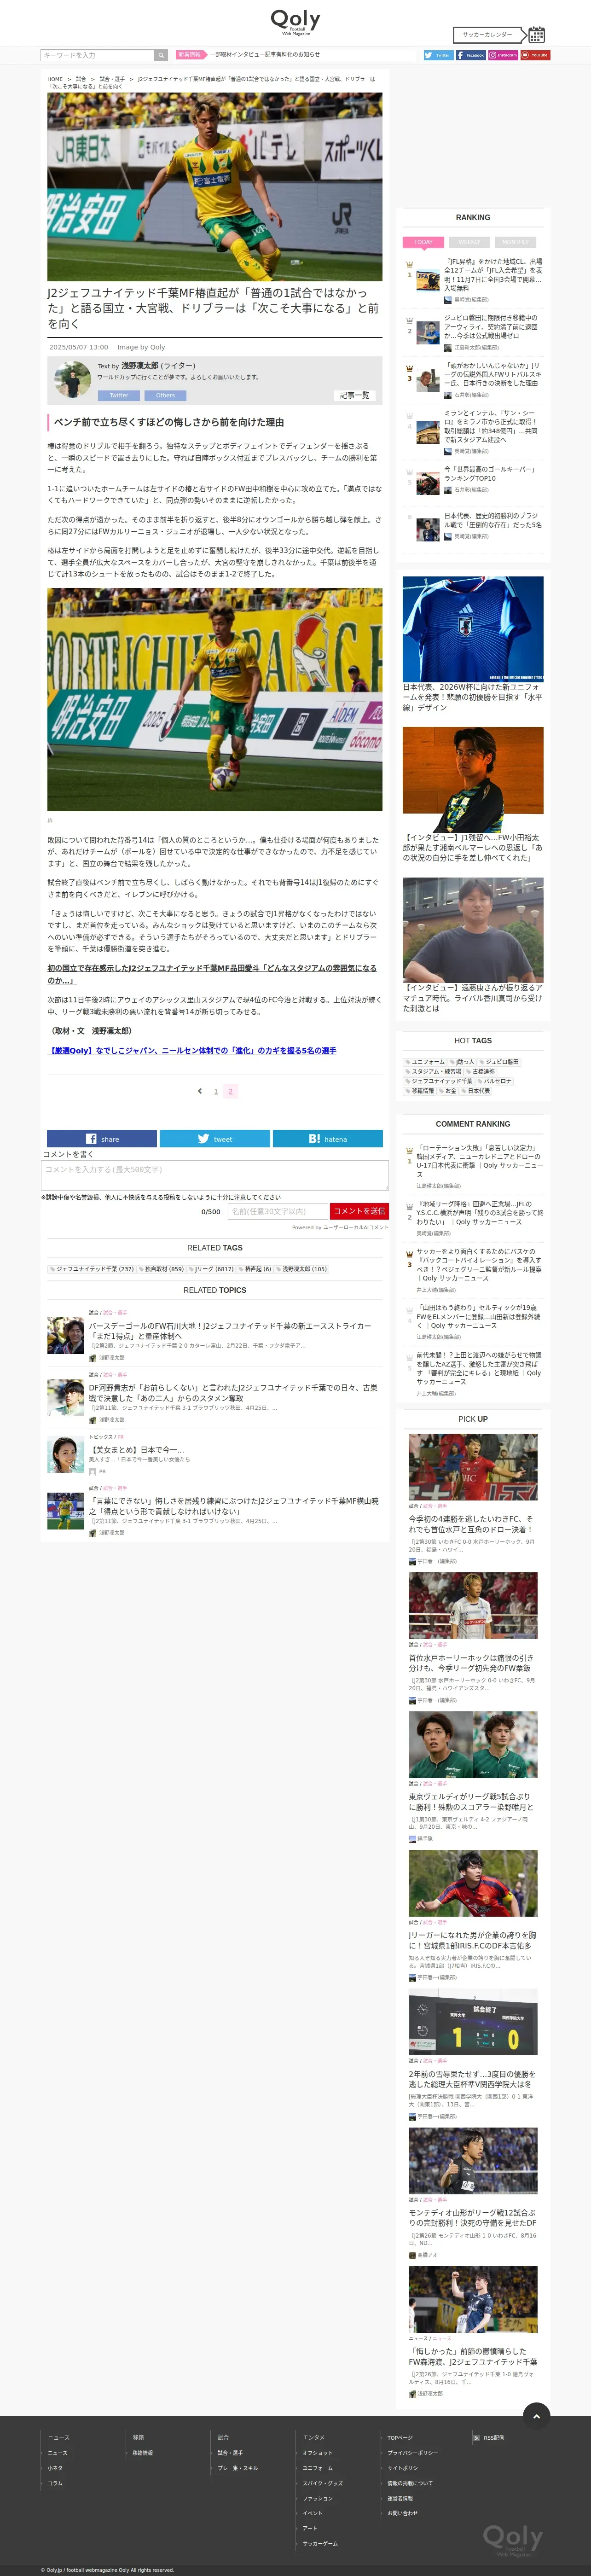Open PR topic 【美女まとめ】日本で今一
The image size is (591, 2576).
pos(138,1449)
